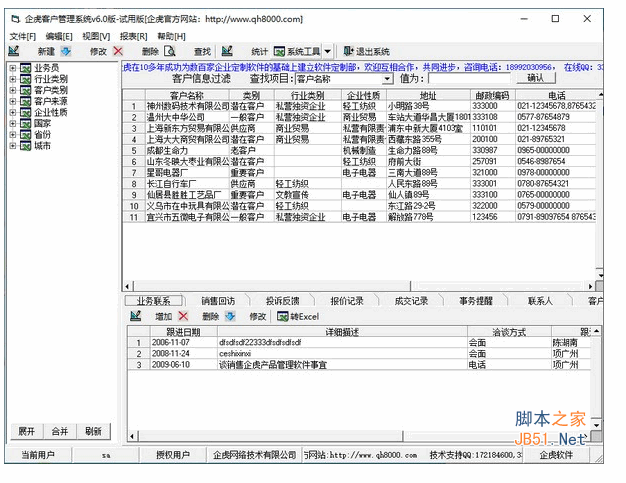The width and height of the screenshot is (626, 483).
Task: Open the 系统工具 dropdown arrow
Action: click(327, 51)
